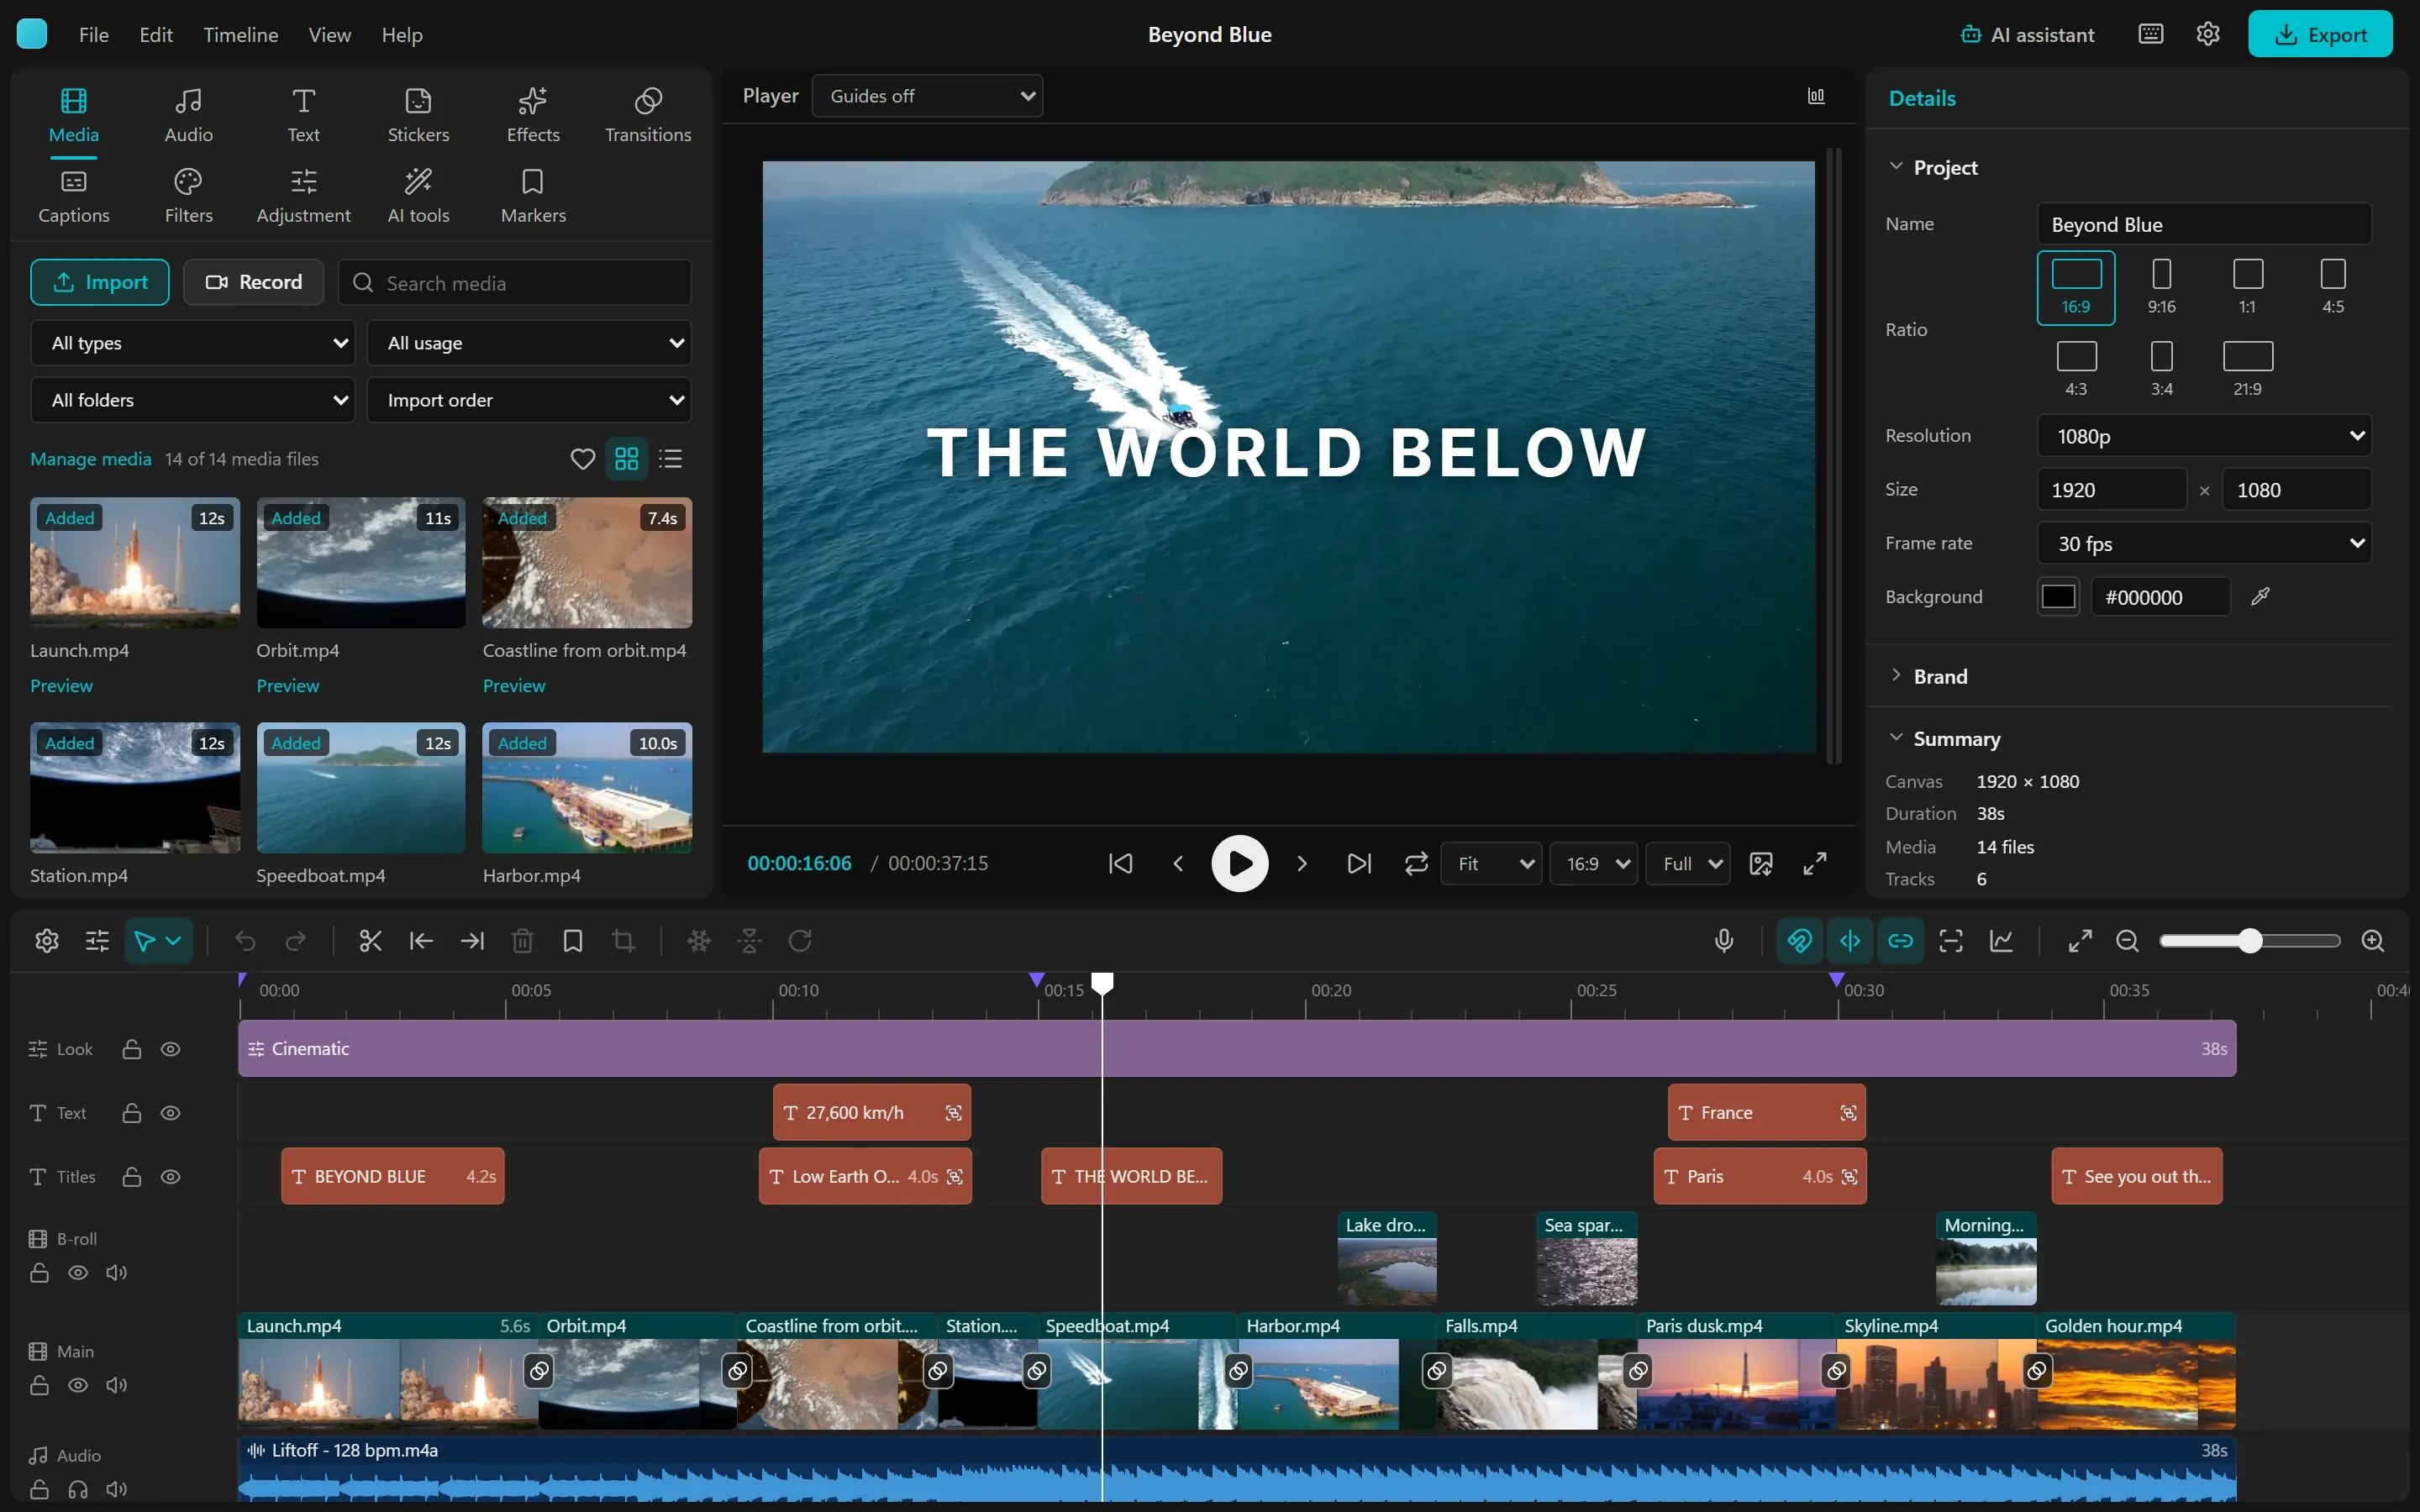
Task: Open the Transitions panel
Action: pyautogui.click(x=648, y=115)
